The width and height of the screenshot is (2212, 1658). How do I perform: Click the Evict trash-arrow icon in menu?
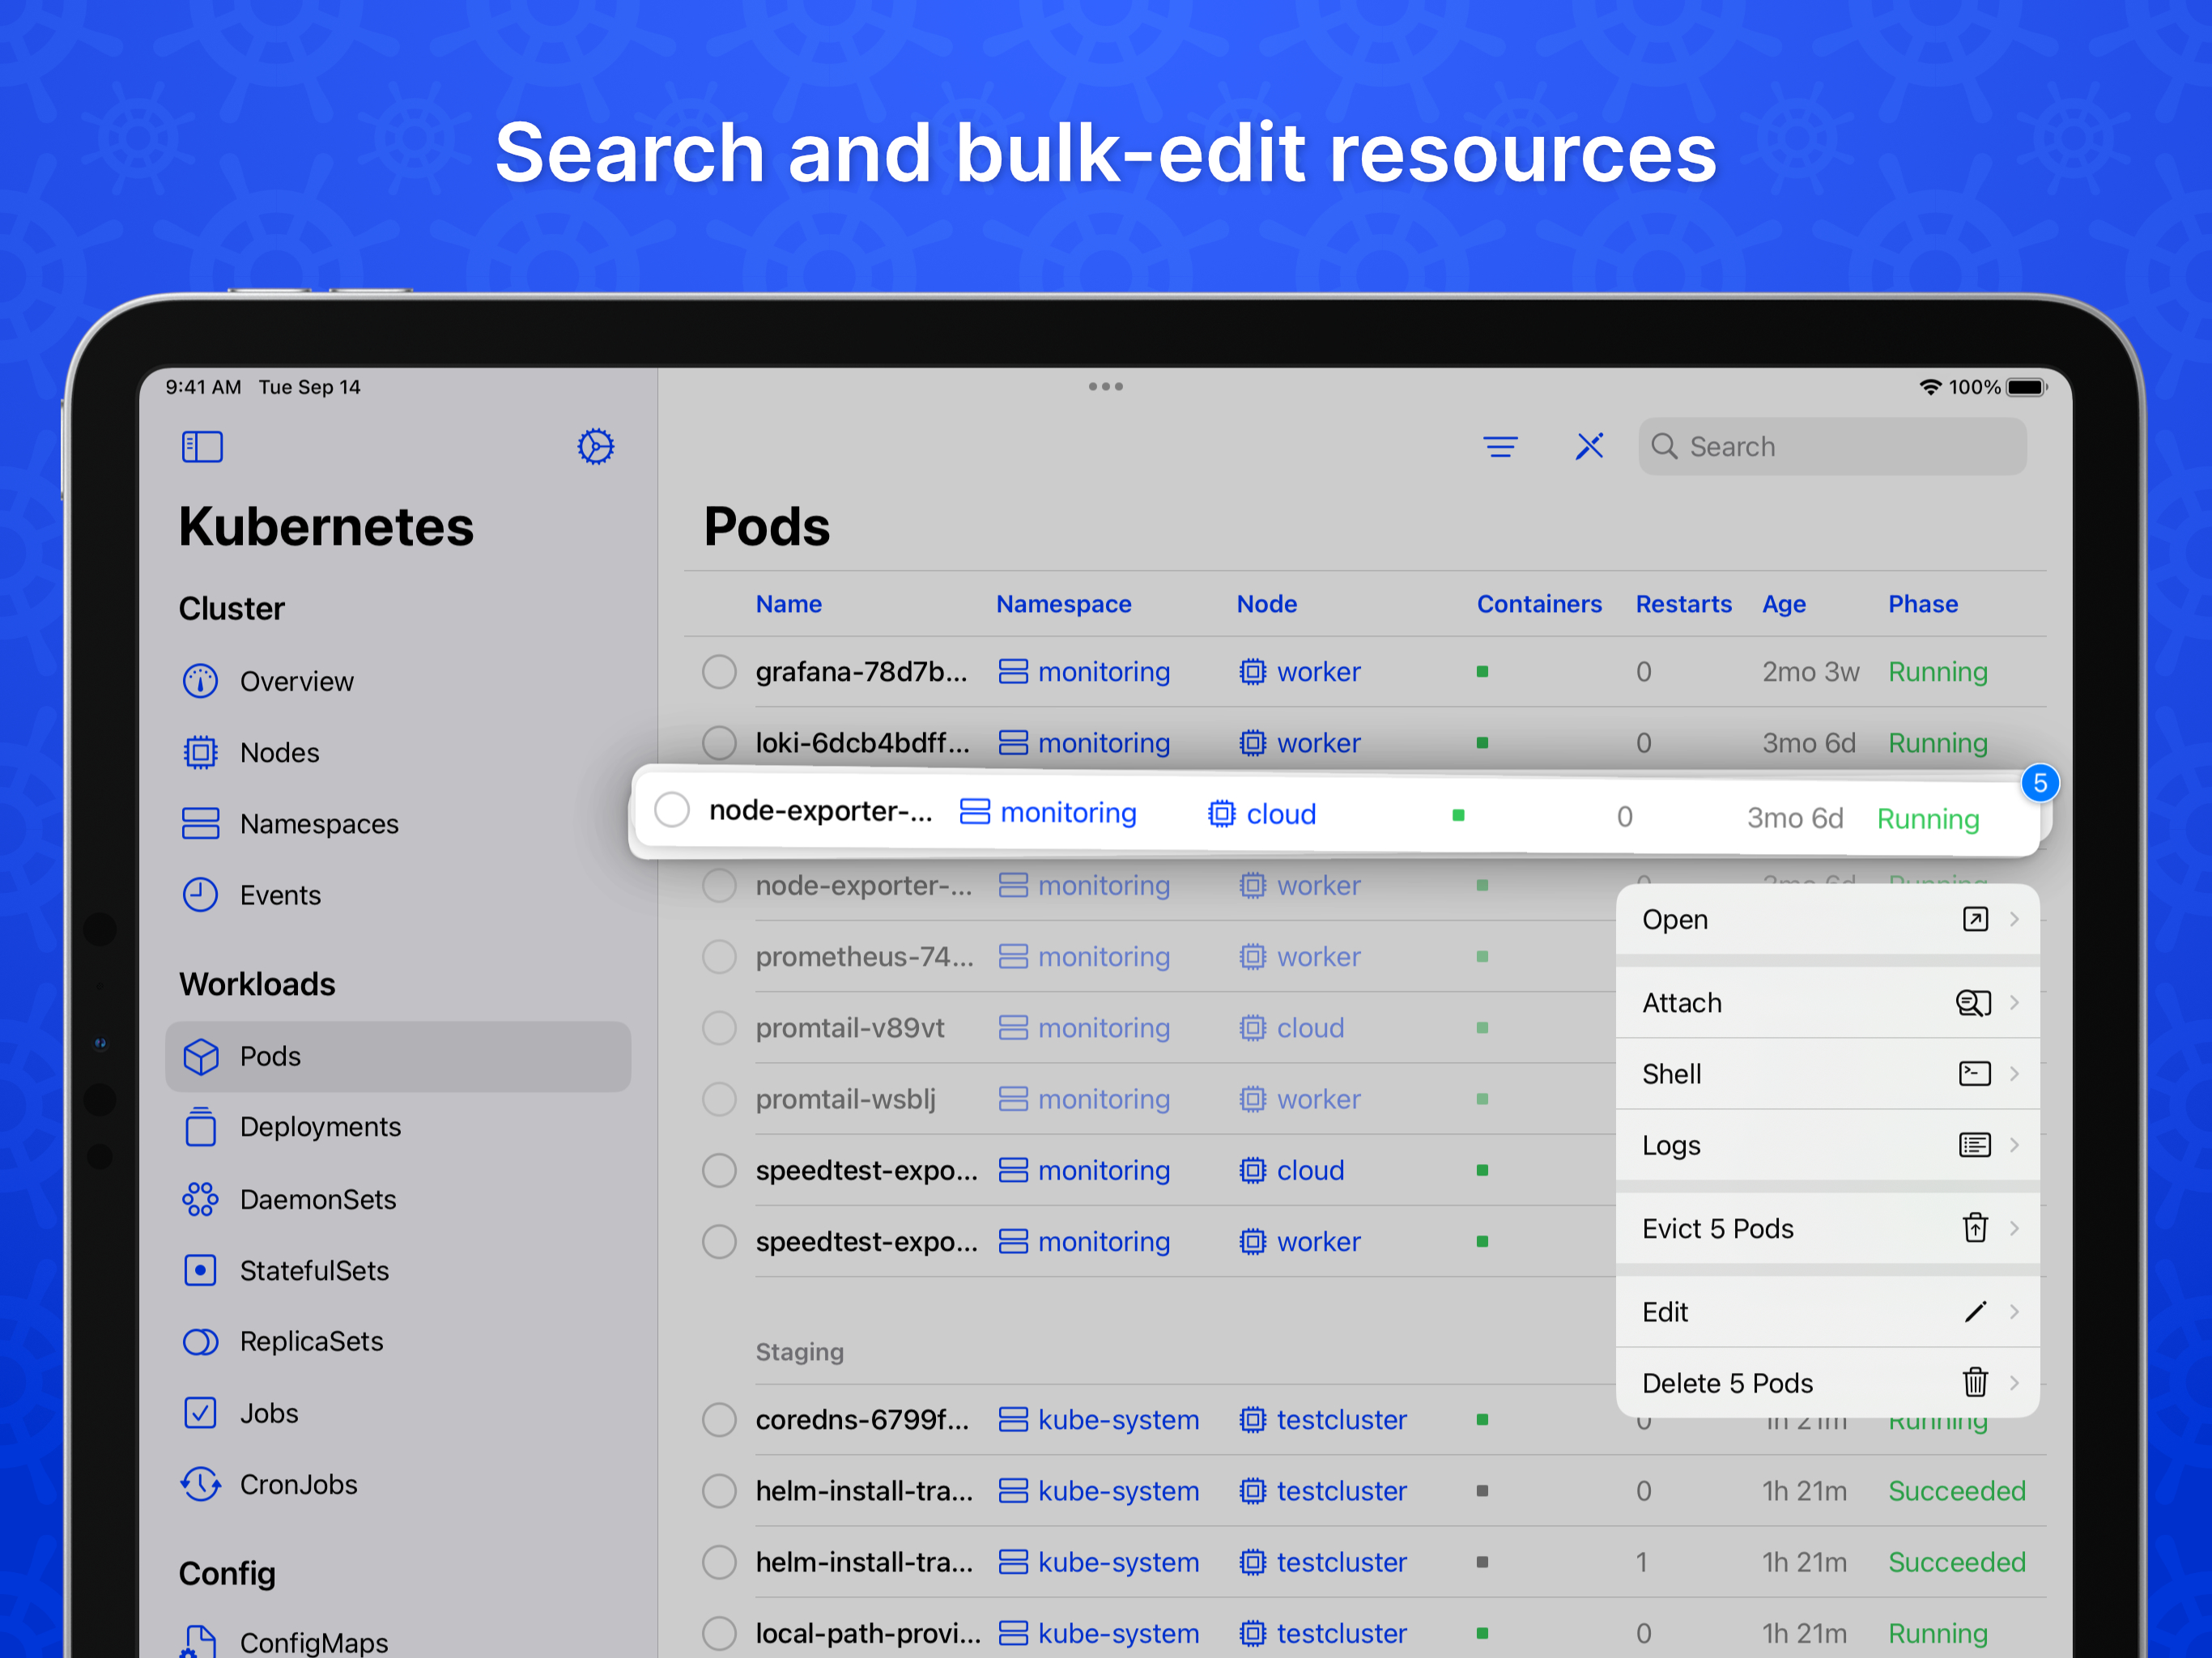[x=1975, y=1227]
